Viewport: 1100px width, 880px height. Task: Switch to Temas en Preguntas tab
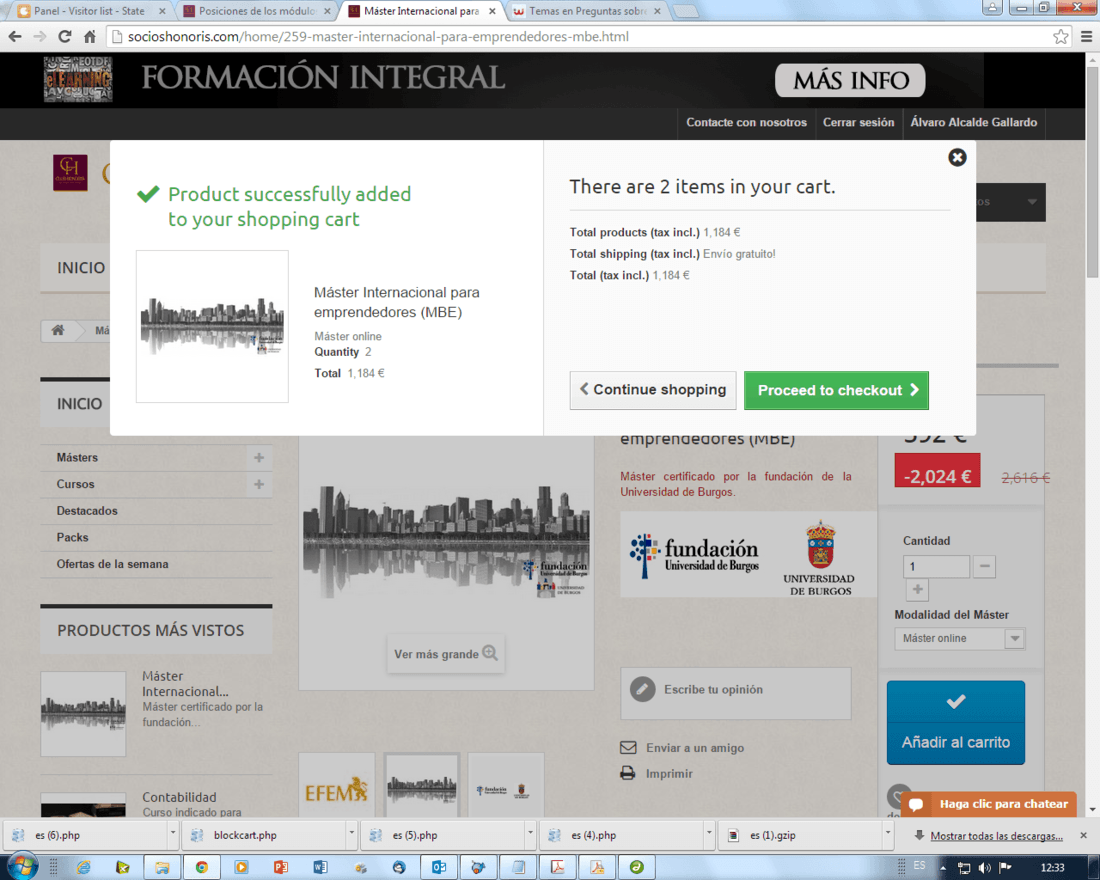click(588, 11)
